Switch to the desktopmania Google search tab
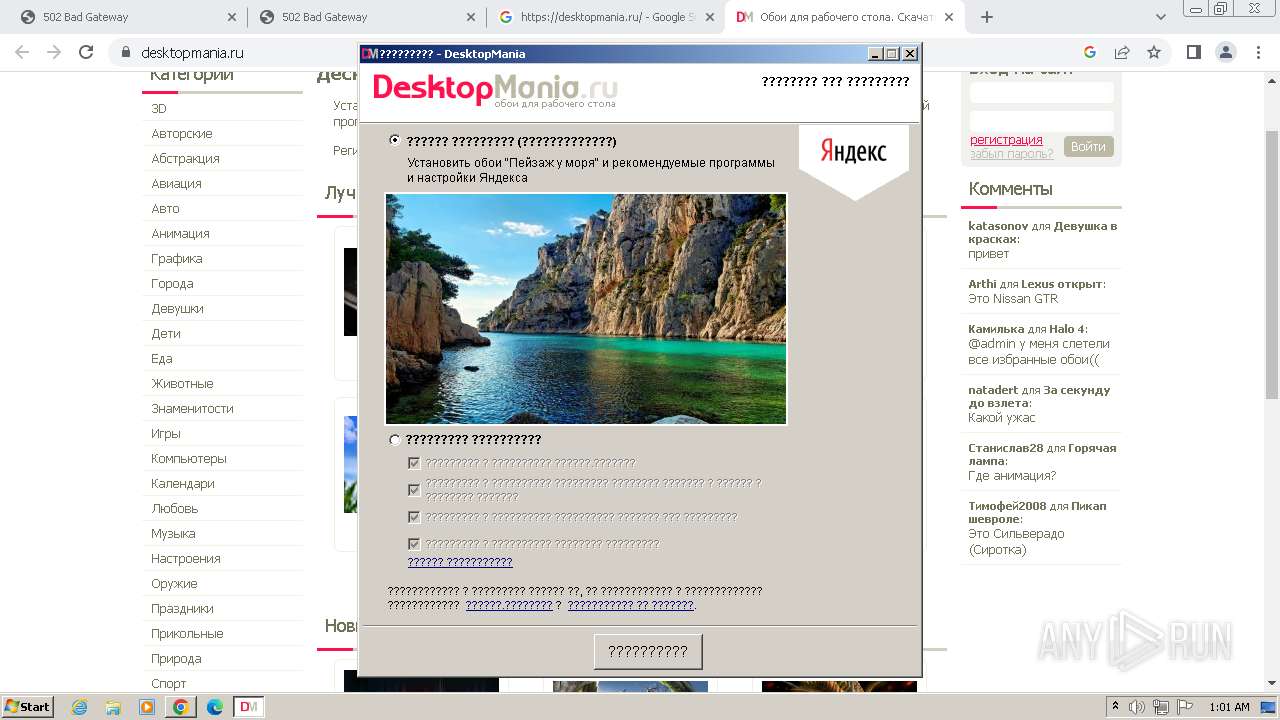The image size is (1280, 720). click(608, 17)
